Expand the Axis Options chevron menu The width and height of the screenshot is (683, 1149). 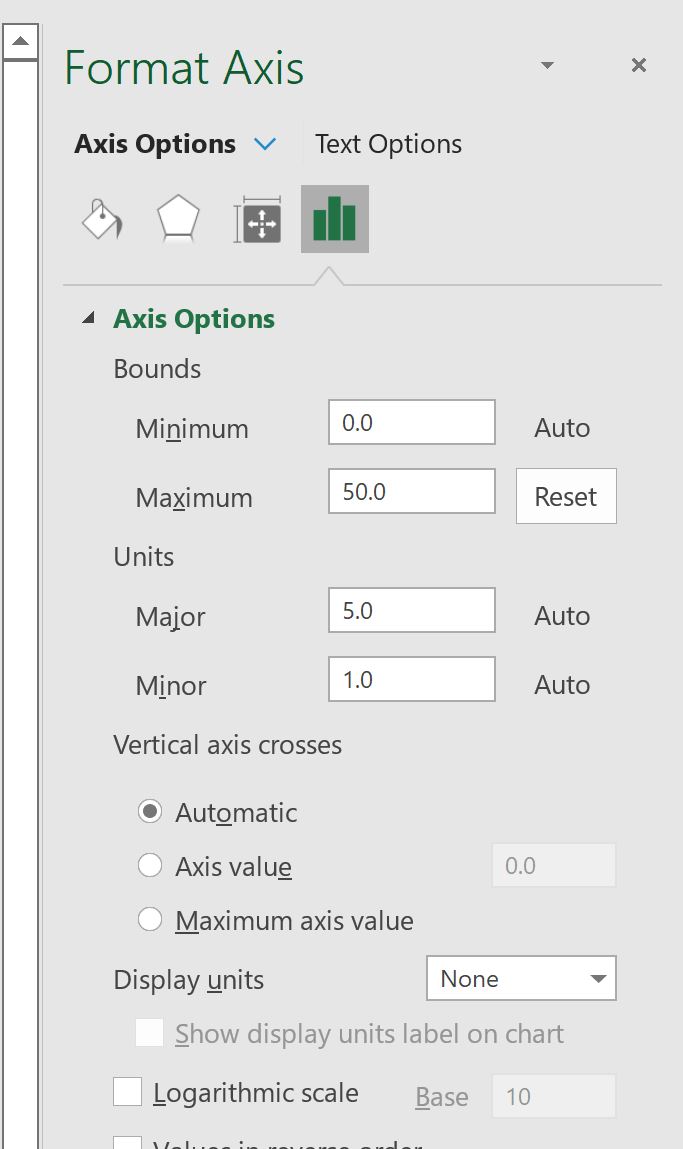(x=265, y=144)
